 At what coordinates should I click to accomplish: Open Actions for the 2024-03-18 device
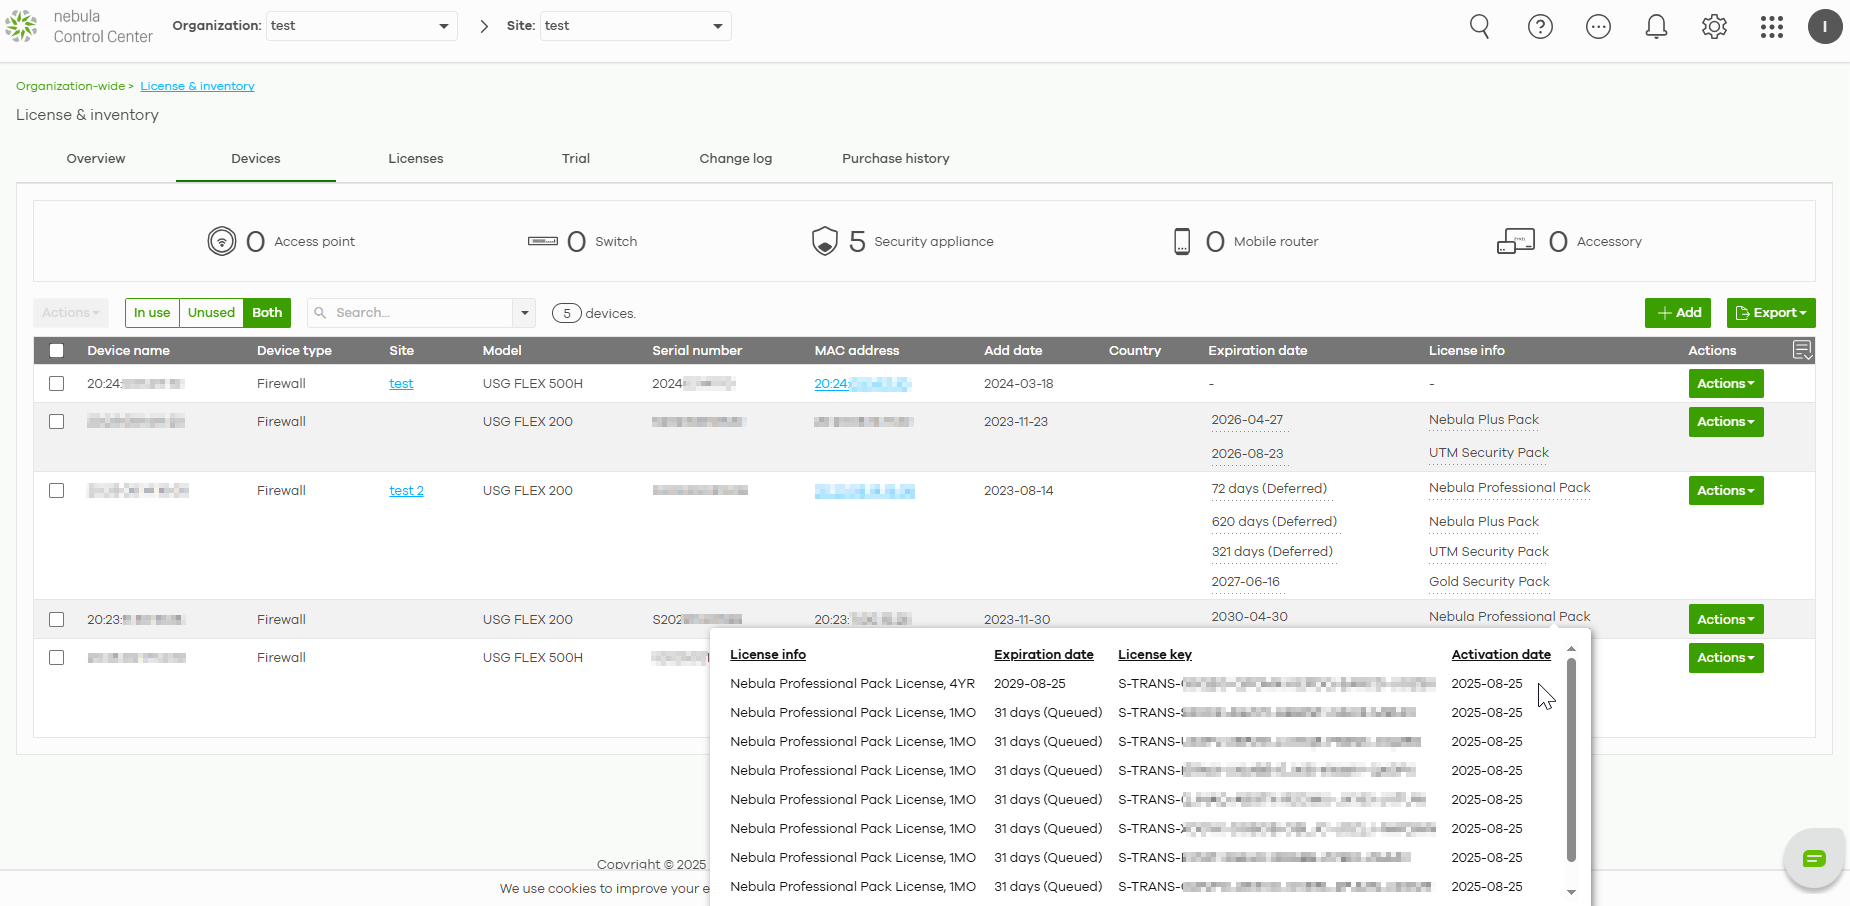pos(1726,384)
